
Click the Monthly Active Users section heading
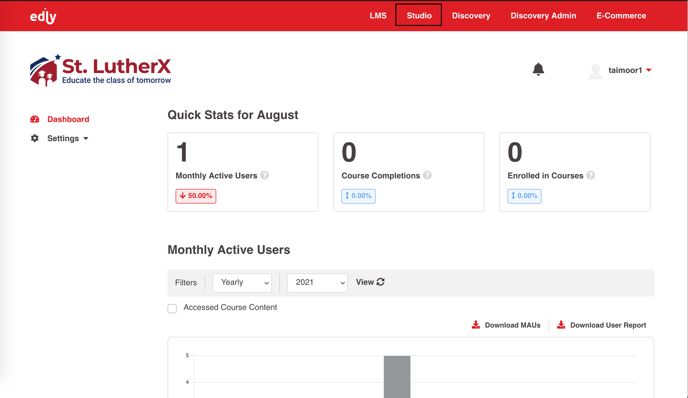[x=229, y=250]
